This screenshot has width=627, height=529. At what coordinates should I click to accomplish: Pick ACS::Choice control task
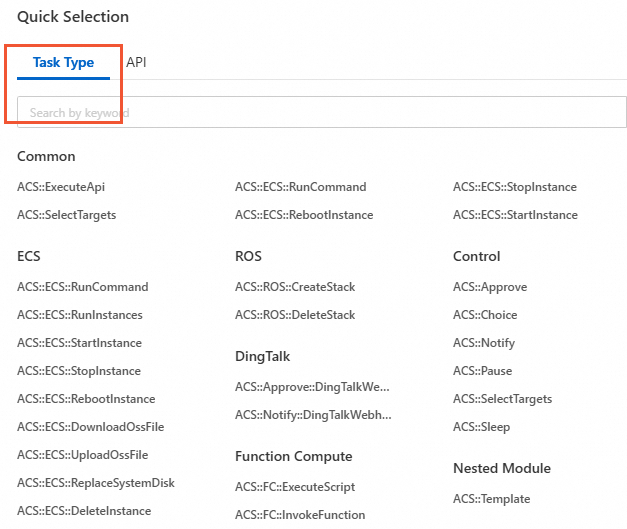(x=485, y=315)
